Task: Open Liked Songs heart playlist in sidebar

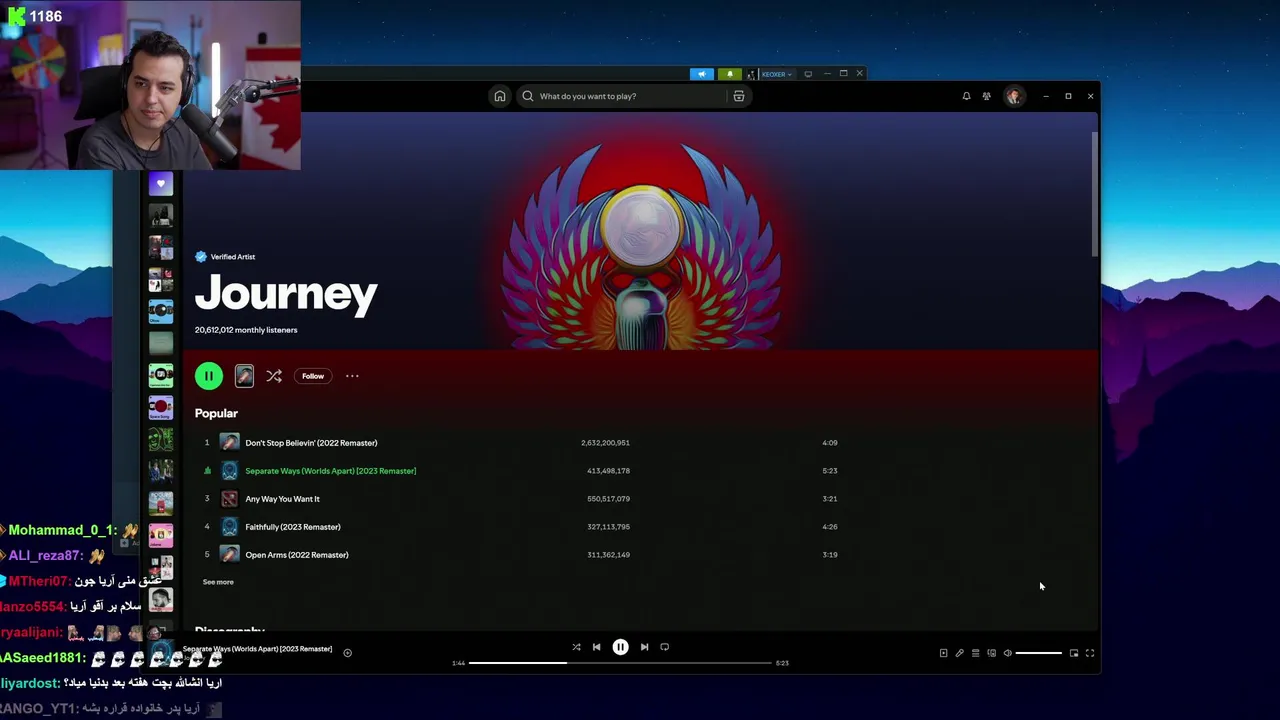Action: point(160,184)
